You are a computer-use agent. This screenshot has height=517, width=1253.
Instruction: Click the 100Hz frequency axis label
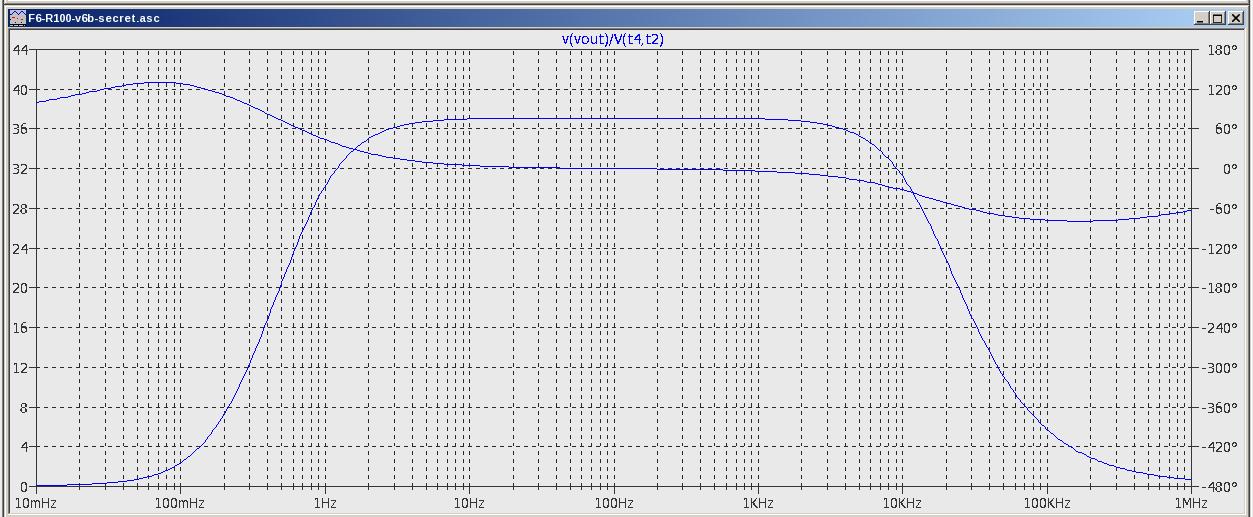pyautogui.click(x=613, y=503)
